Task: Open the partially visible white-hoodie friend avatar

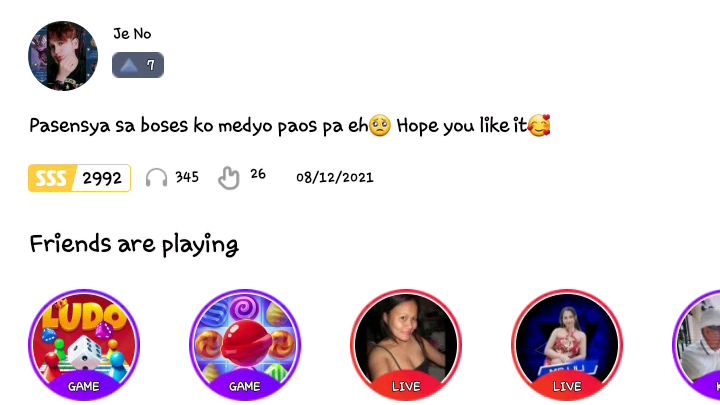Action: click(x=697, y=345)
